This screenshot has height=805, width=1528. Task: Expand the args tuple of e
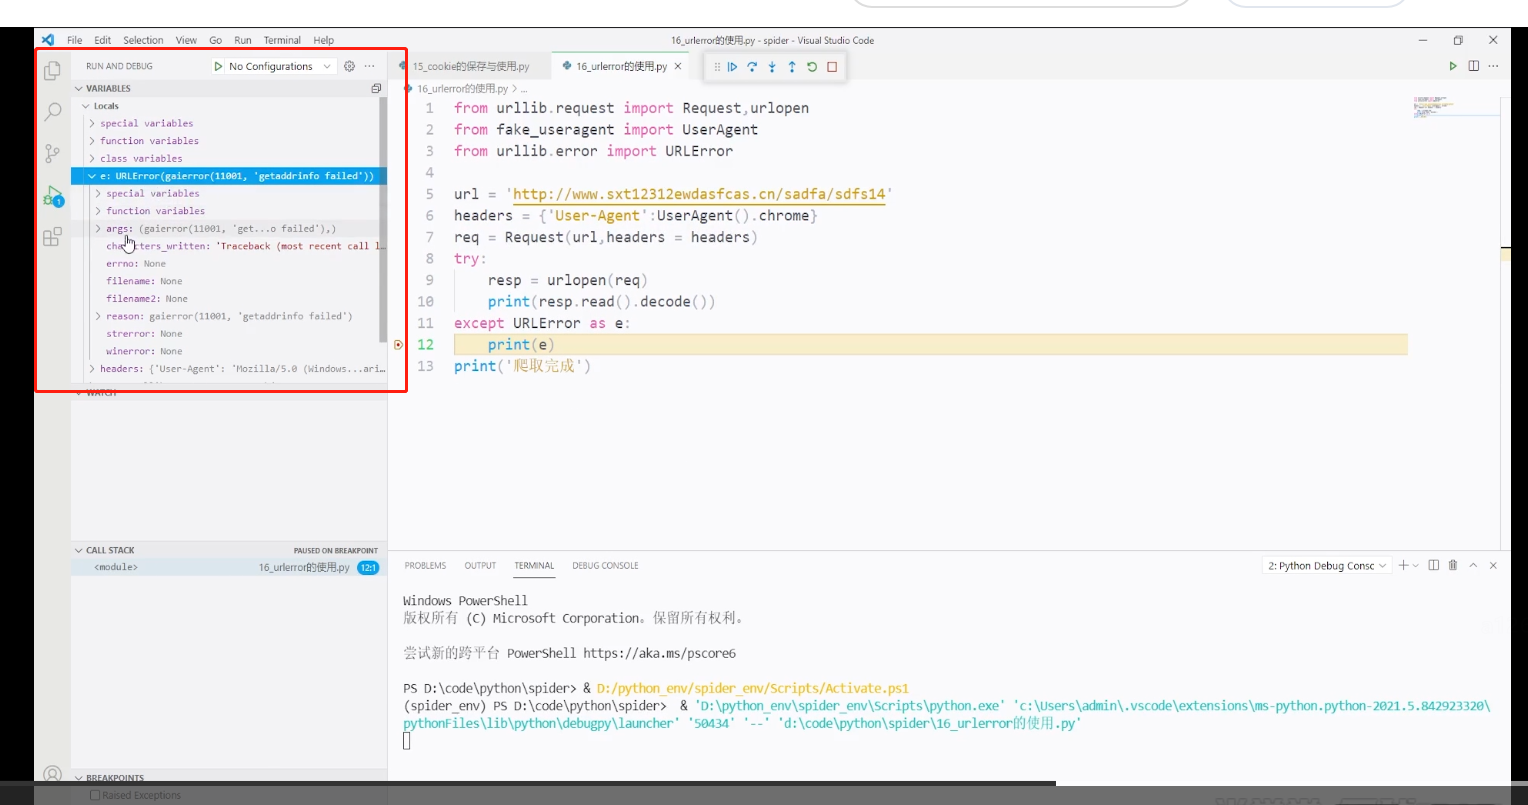tap(98, 229)
